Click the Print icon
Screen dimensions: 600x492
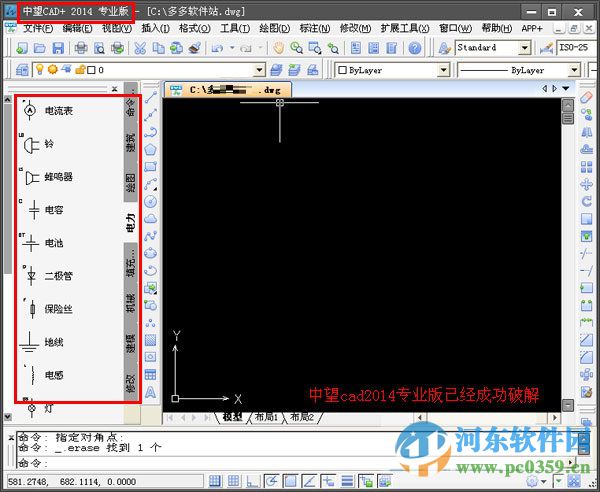81,48
